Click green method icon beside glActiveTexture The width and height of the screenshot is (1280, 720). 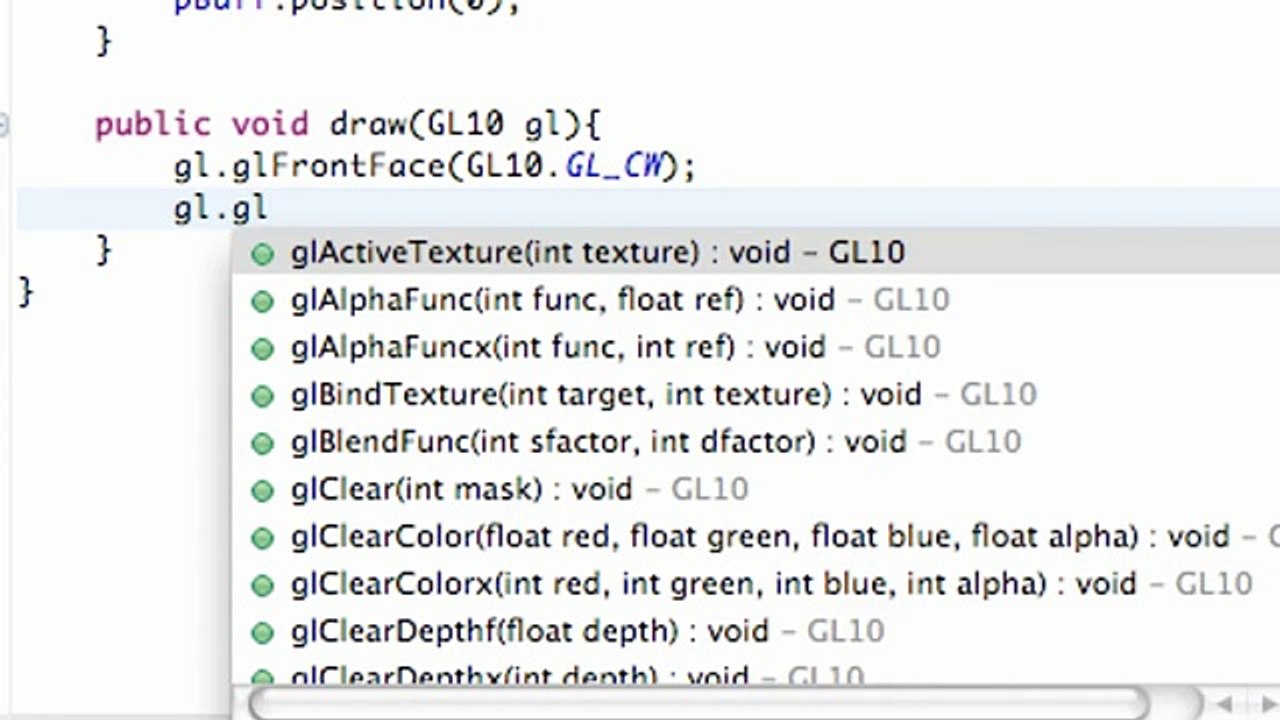tap(262, 253)
